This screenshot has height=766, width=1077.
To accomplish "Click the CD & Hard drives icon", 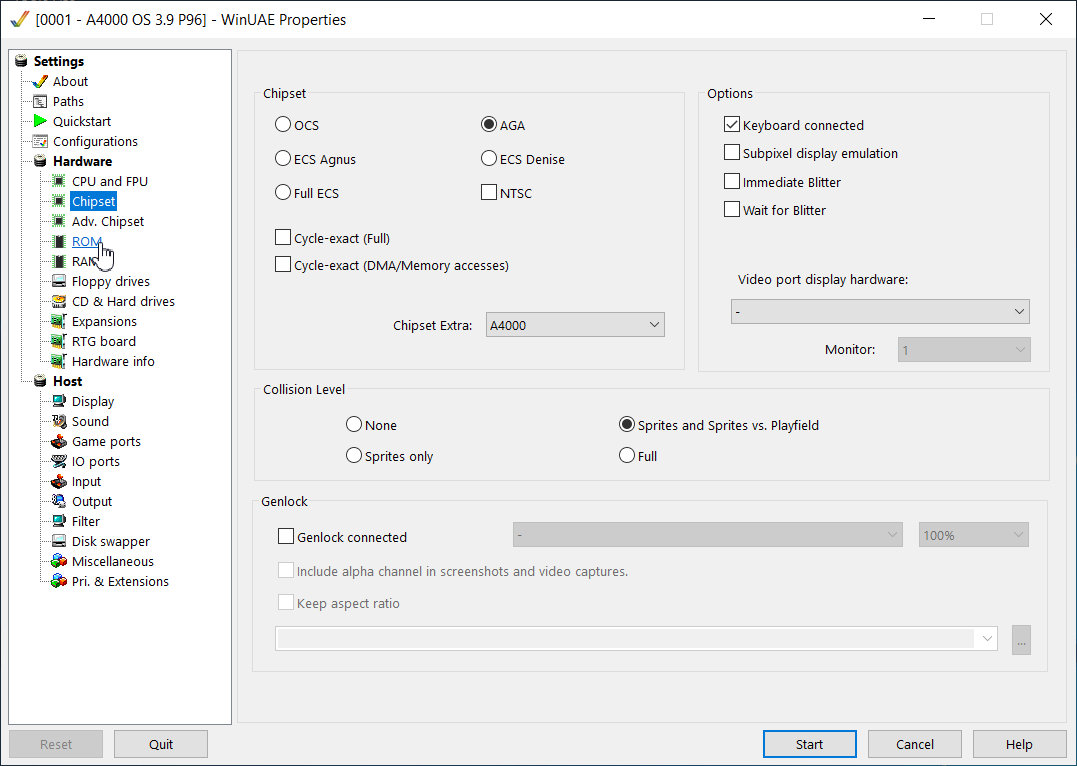I will tap(60, 301).
